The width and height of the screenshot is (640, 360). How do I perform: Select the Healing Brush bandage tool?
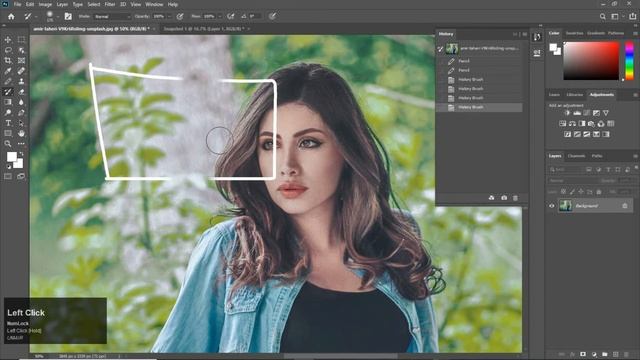tap(21, 71)
